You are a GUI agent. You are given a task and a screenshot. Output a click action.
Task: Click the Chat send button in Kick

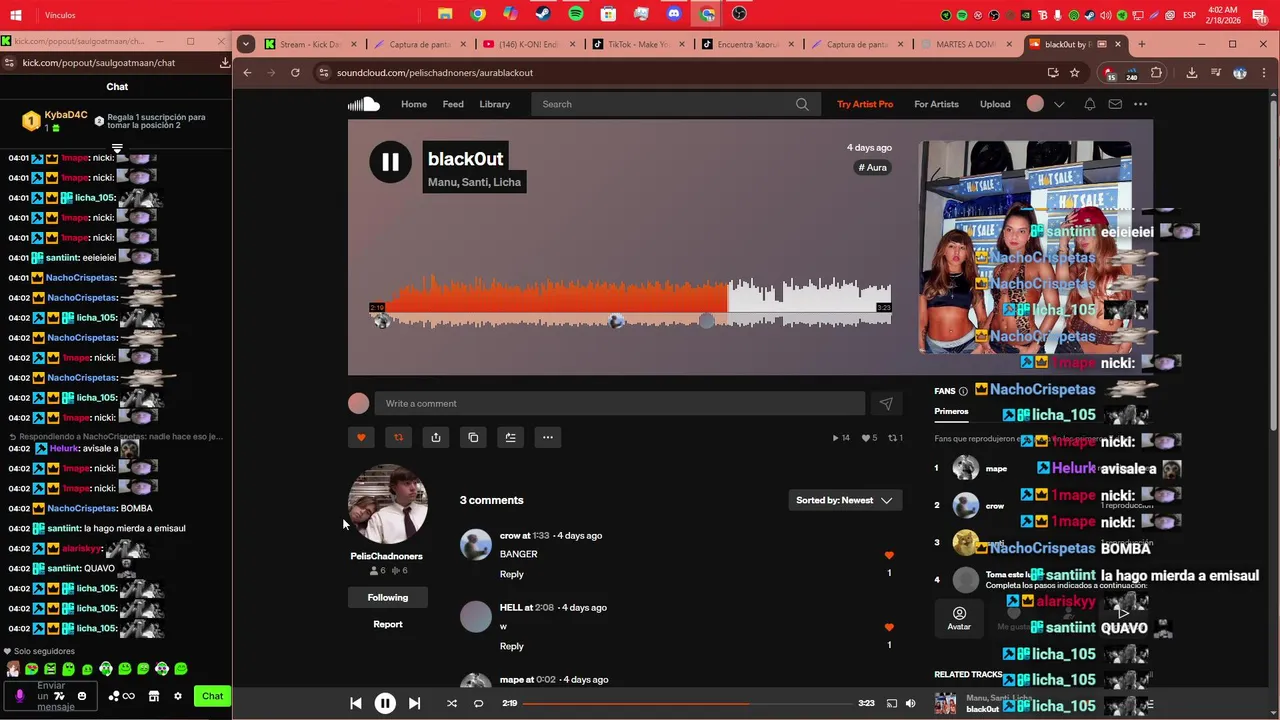[212, 696]
